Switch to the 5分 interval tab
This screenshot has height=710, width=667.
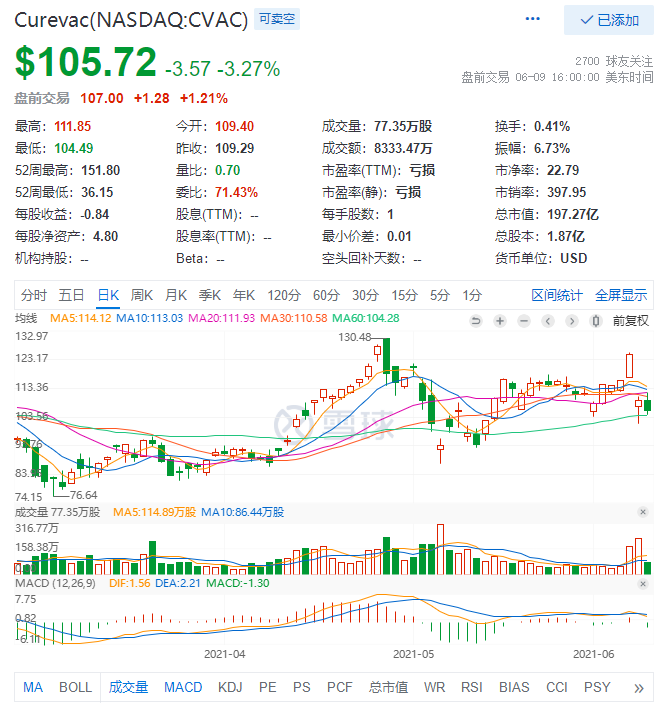click(x=440, y=295)
